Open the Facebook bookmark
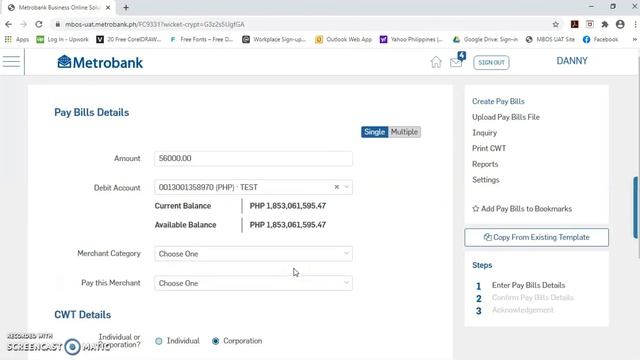 click(600, 39)
